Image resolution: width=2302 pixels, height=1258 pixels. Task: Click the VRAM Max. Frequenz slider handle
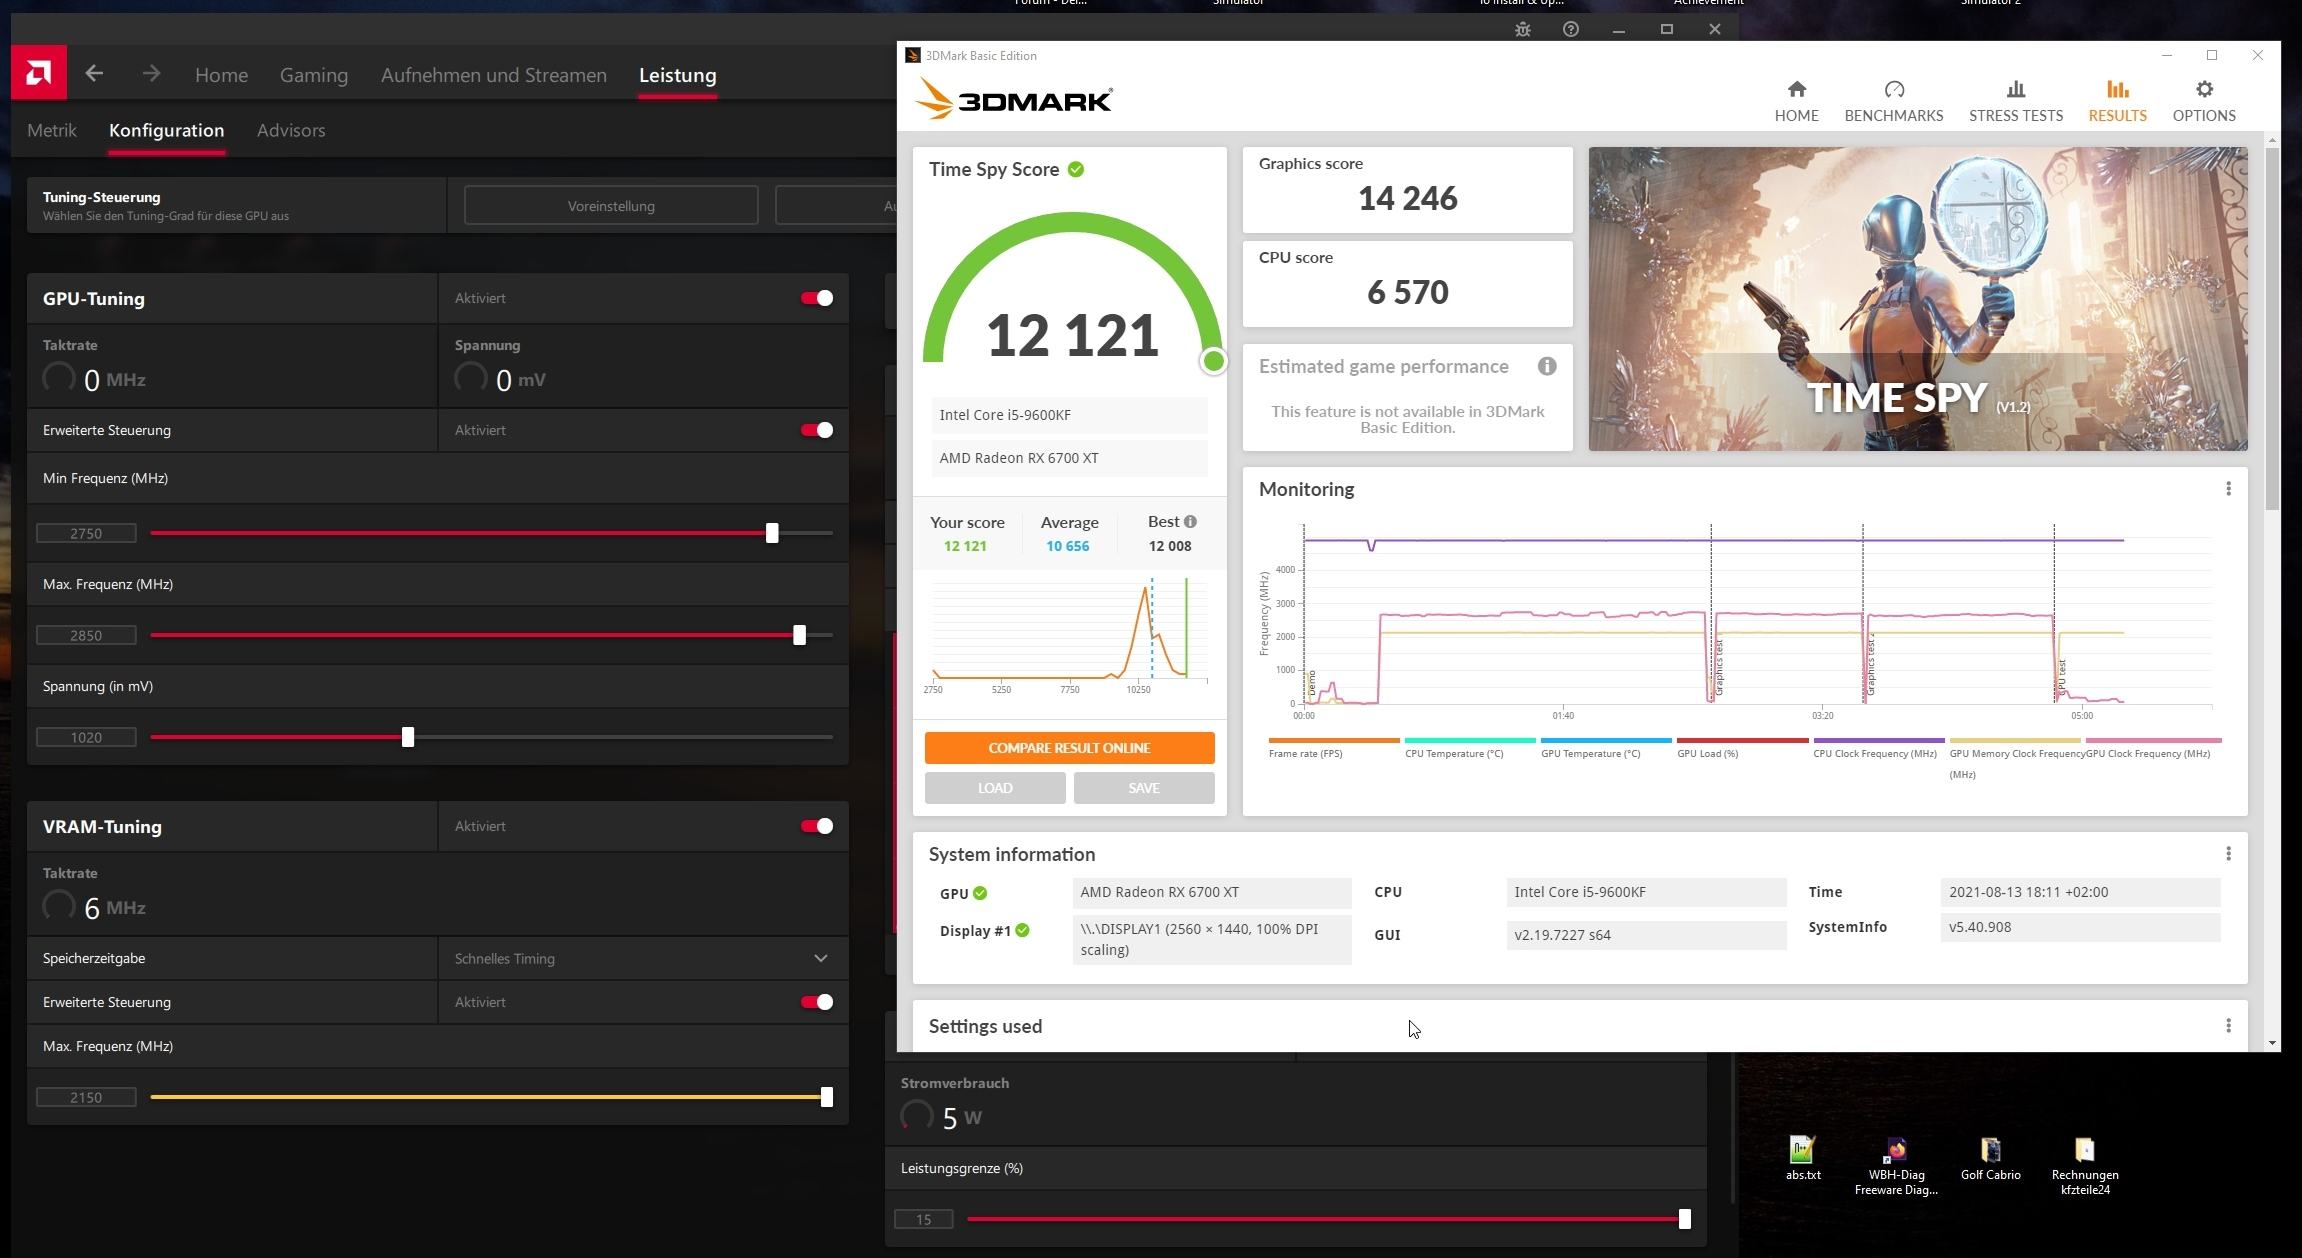[827, 1097]
